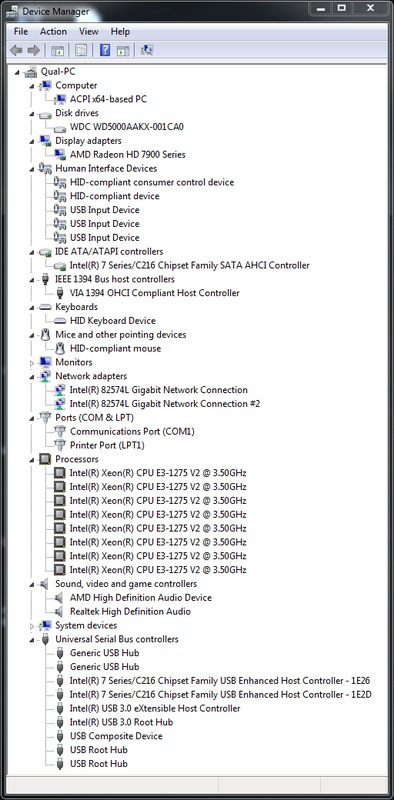Click the HID-compliant mouse icon

pyautogui.click(x=60, y=348)
